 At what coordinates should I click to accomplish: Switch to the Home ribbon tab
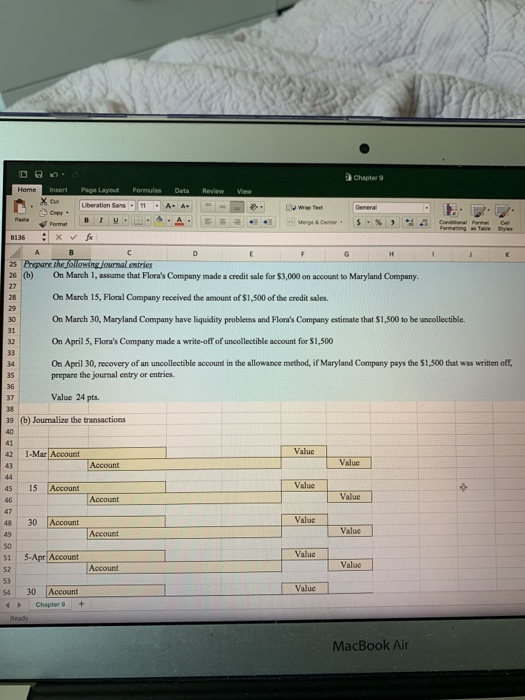pos(27,189)
